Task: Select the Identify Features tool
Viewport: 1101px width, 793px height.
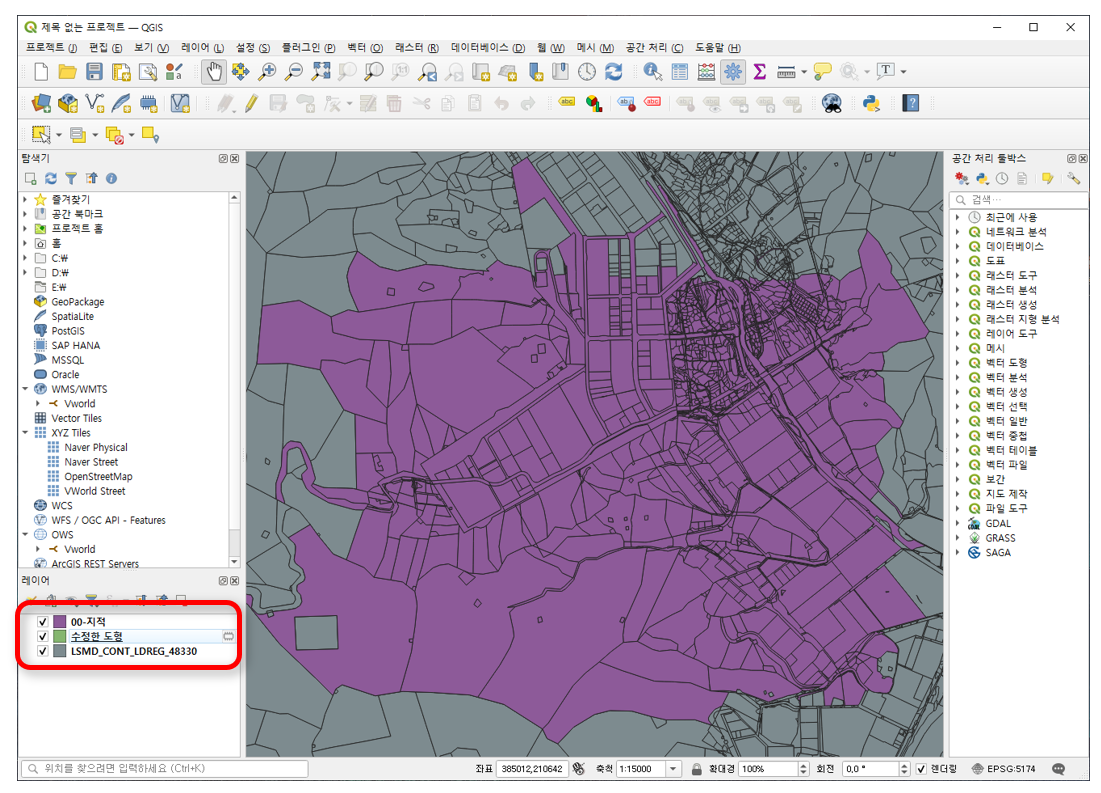Action: click(653, 72)
